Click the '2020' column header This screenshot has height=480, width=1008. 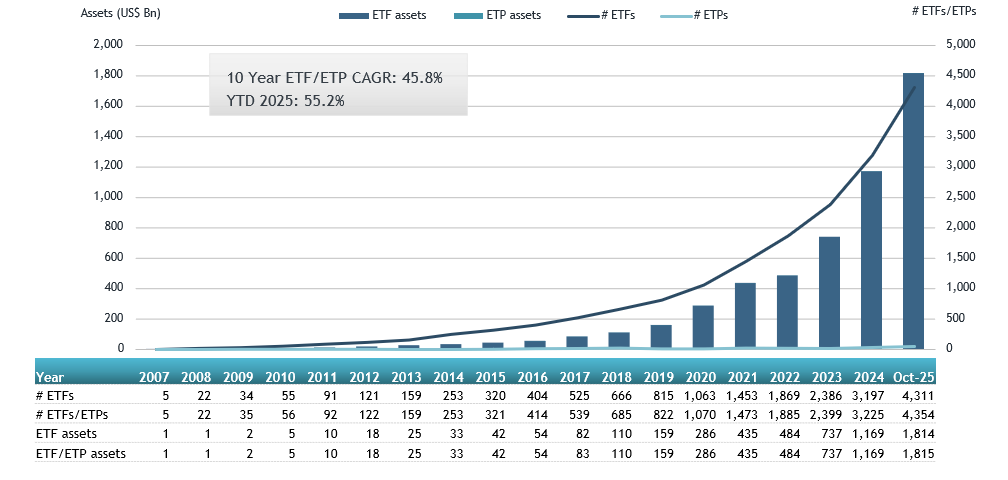(699, 378)
